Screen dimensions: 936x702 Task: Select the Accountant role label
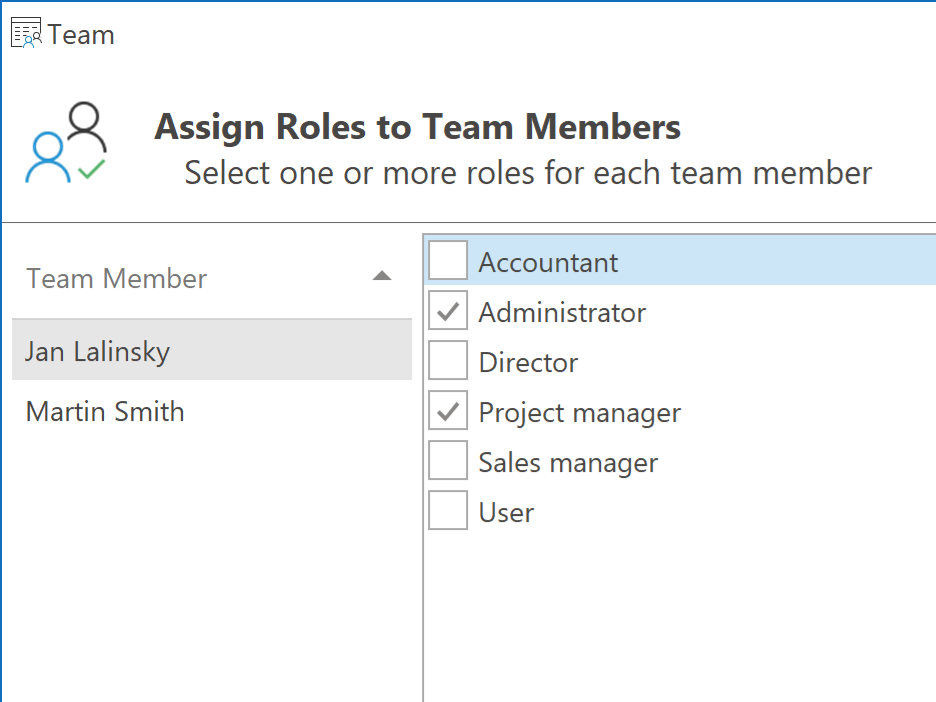click(548, 263)
